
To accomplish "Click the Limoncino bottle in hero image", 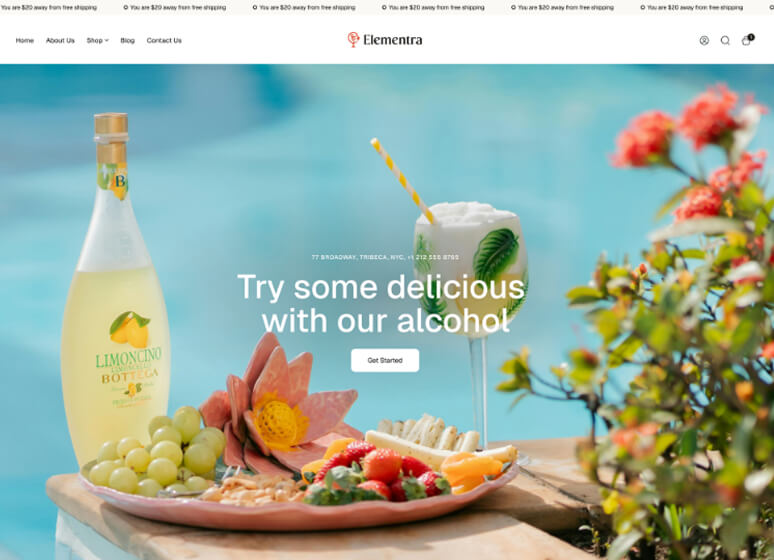I will (x=116, y=289).
